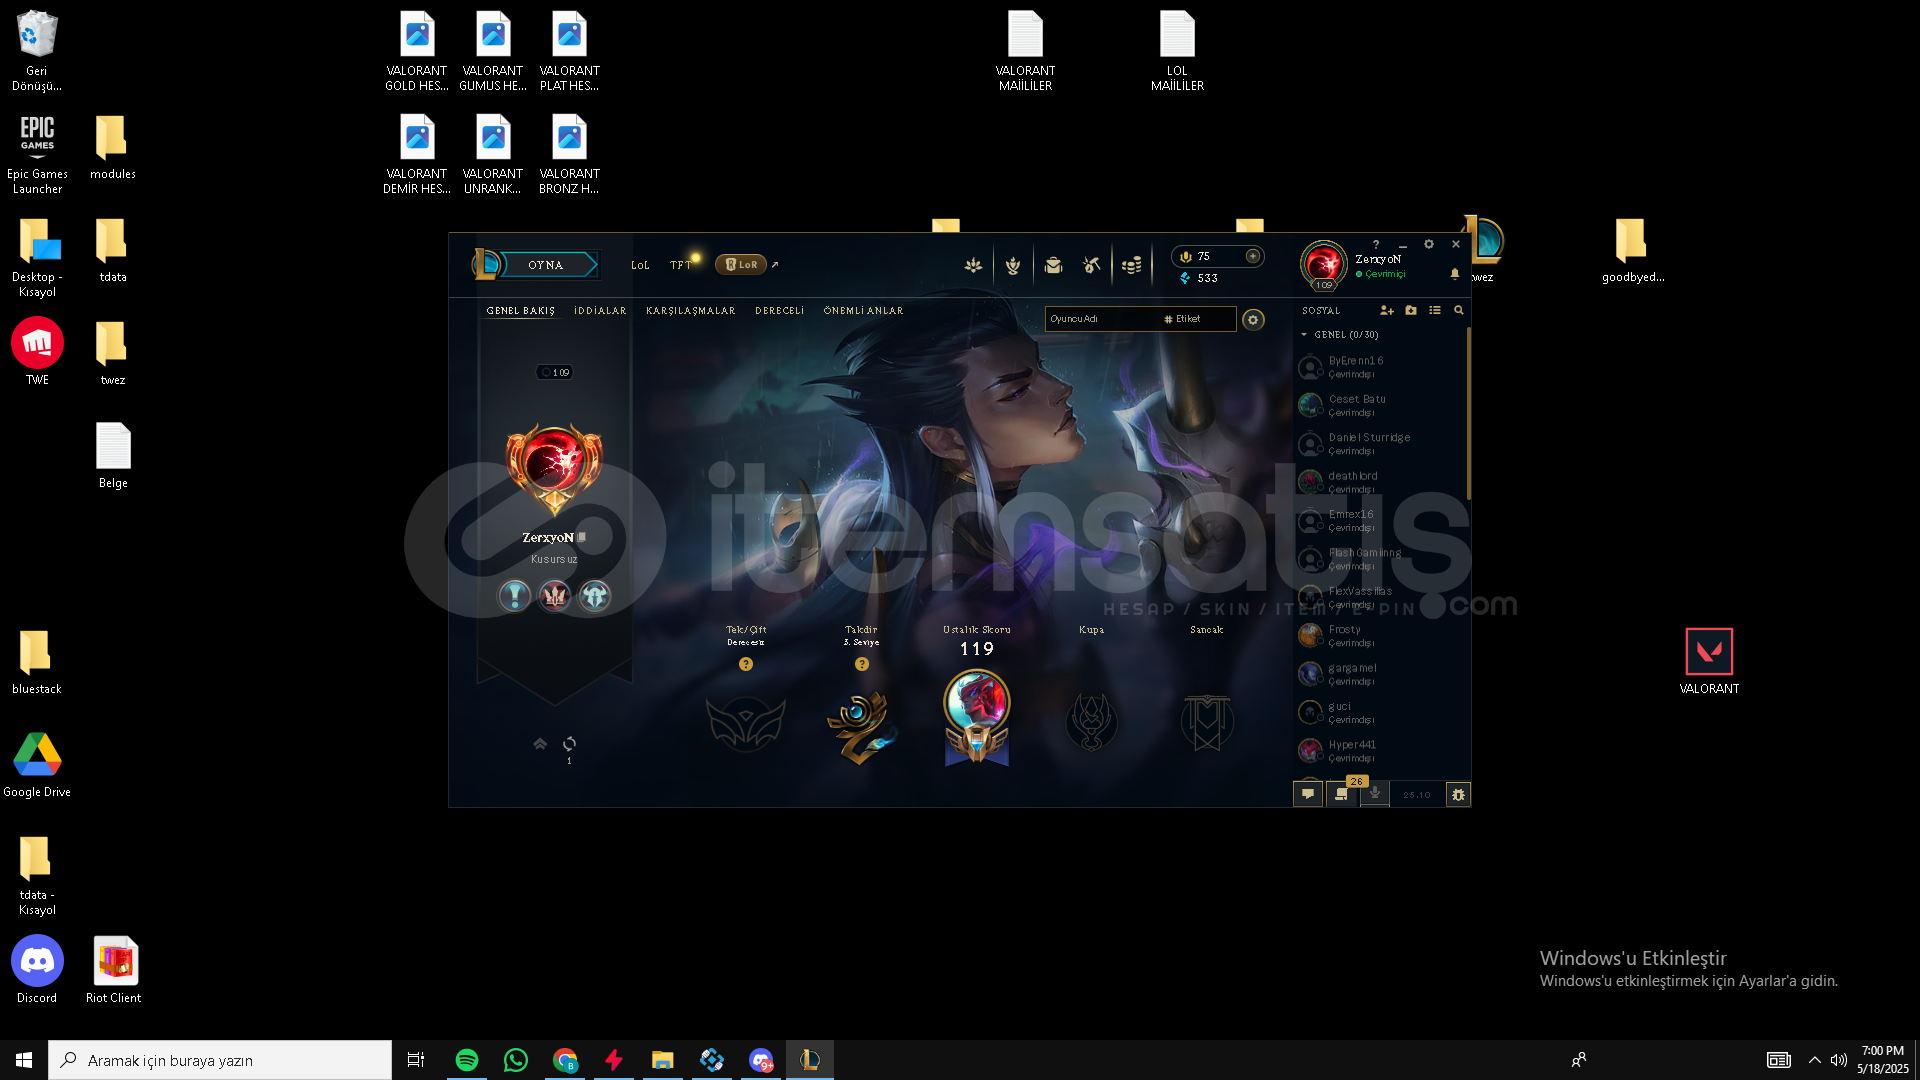1920x1080 pixels.
Task: Click the OYNA play button
Action: (x=546, y=265)
